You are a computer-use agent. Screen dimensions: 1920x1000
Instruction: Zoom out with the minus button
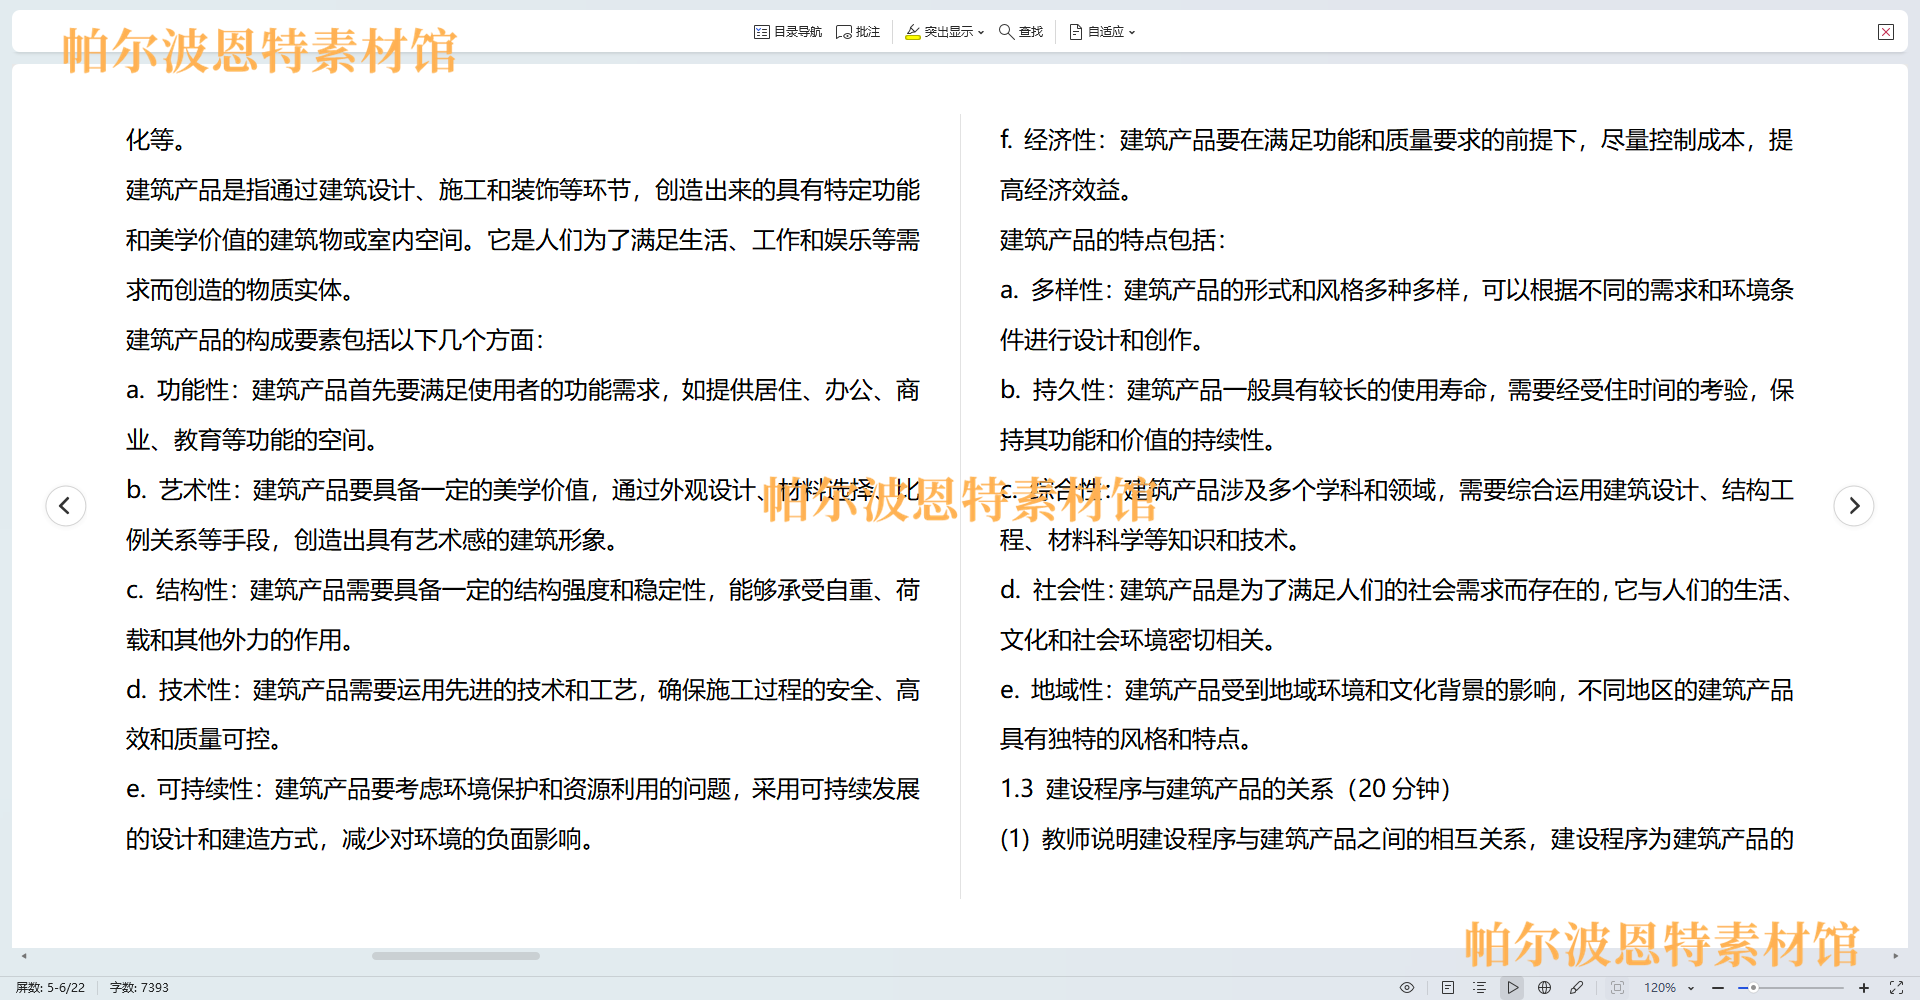click(1718, 987)
